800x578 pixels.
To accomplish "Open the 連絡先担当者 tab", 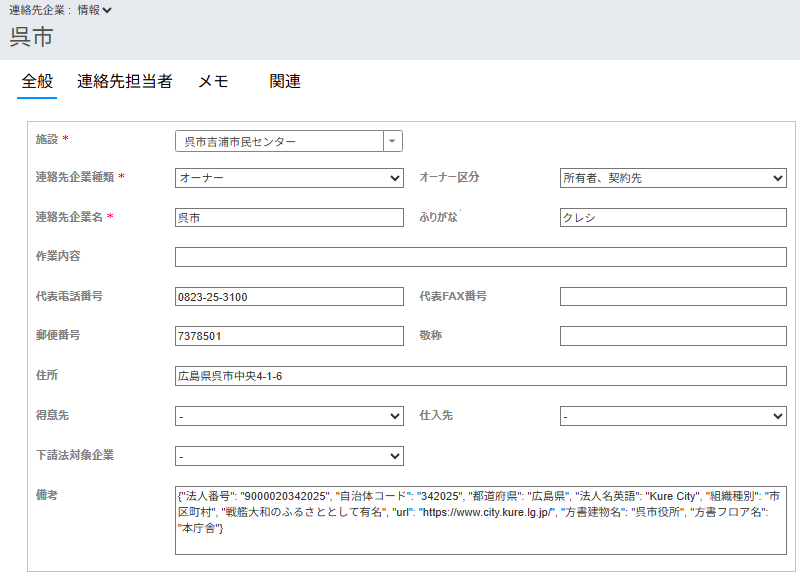I will (x=125, y=81).
